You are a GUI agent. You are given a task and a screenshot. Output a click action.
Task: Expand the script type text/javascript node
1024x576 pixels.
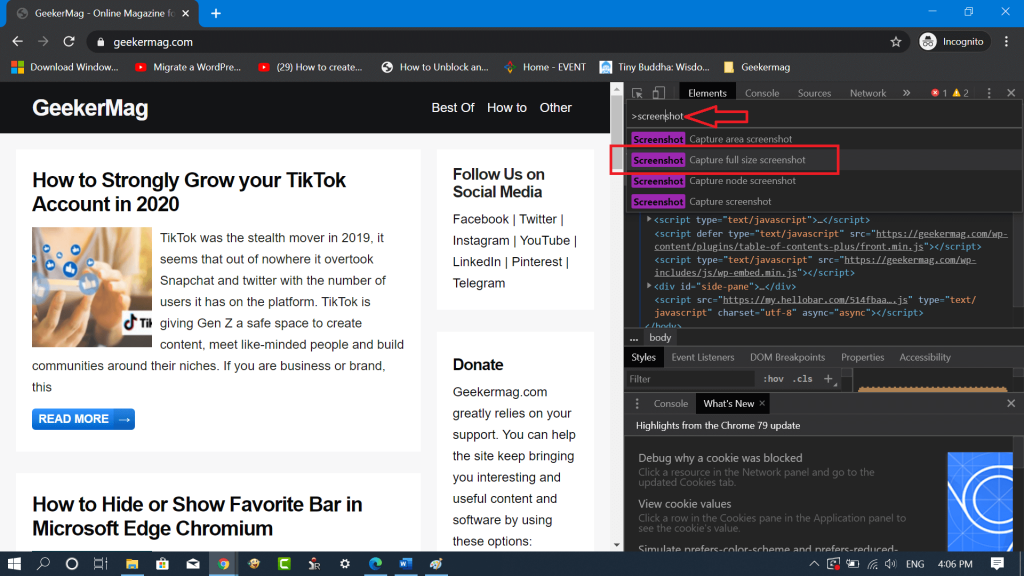tap(649, 219)
